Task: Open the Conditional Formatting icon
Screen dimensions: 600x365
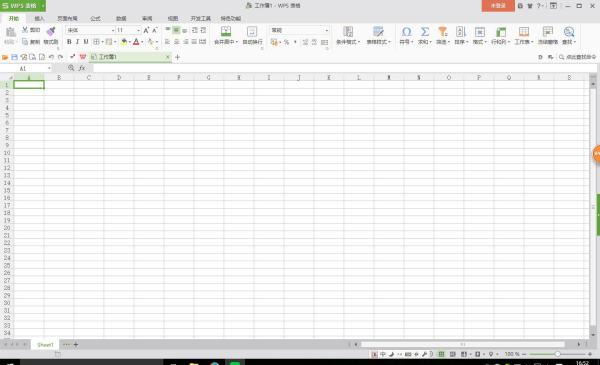Action: coord(348,31)
